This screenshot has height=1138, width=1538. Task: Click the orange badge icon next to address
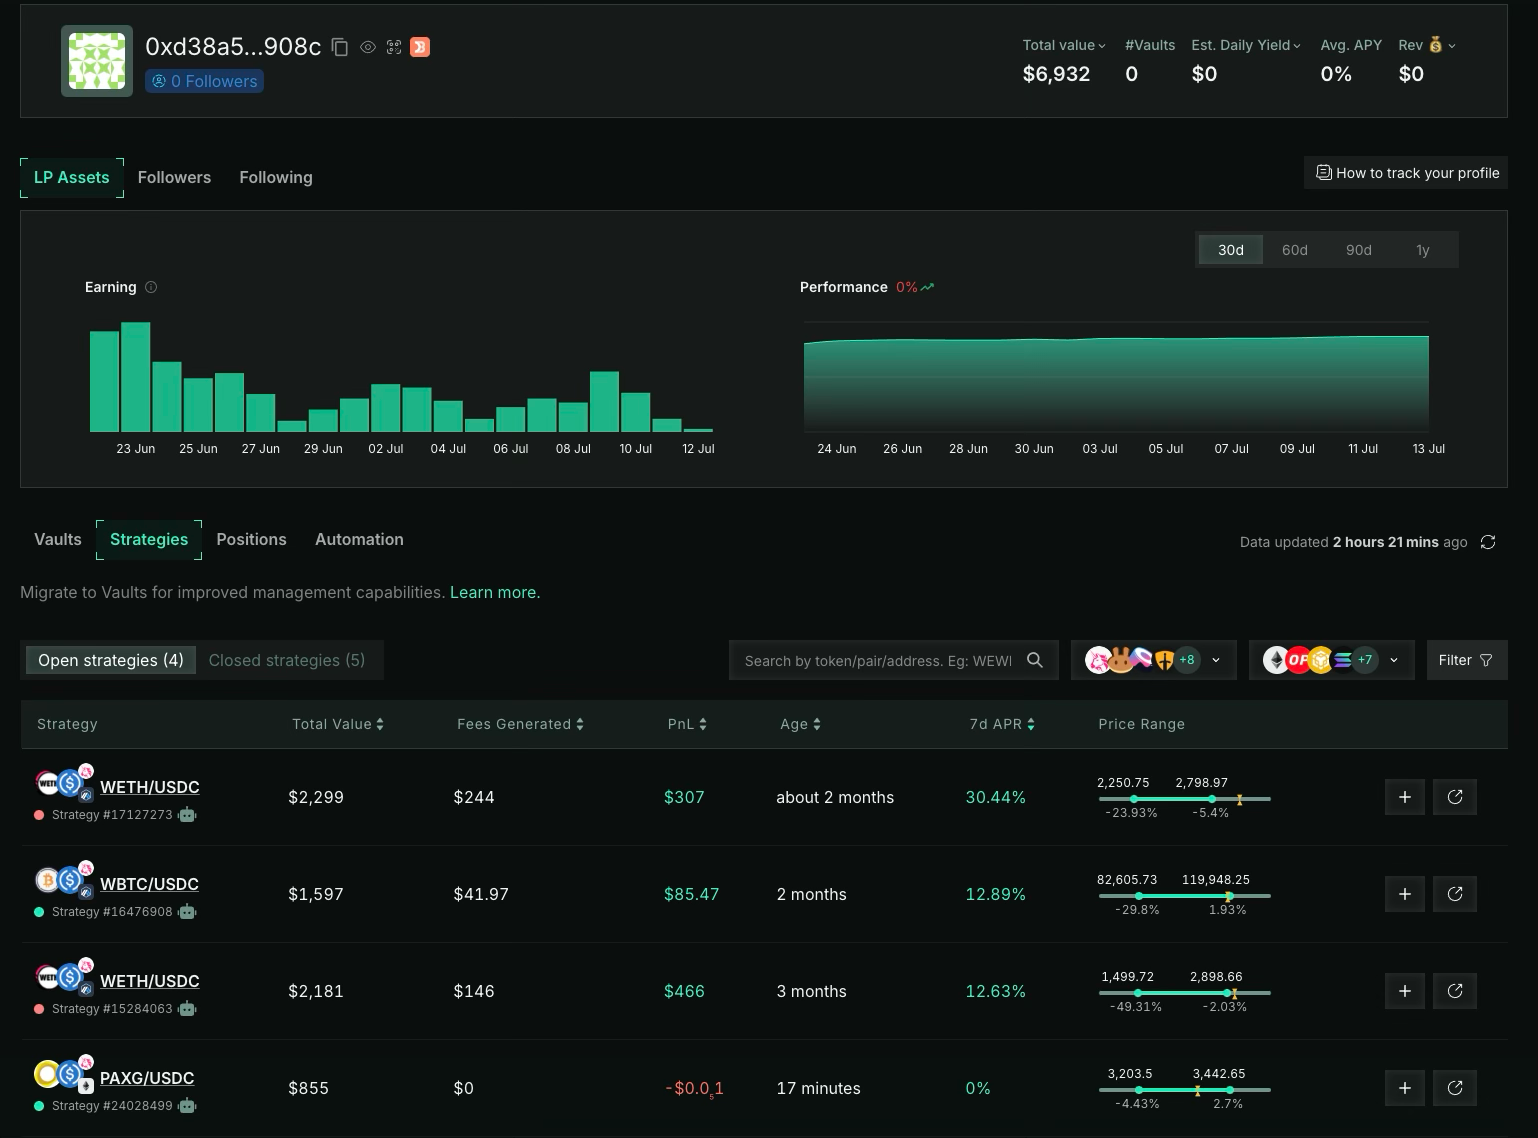420,47
